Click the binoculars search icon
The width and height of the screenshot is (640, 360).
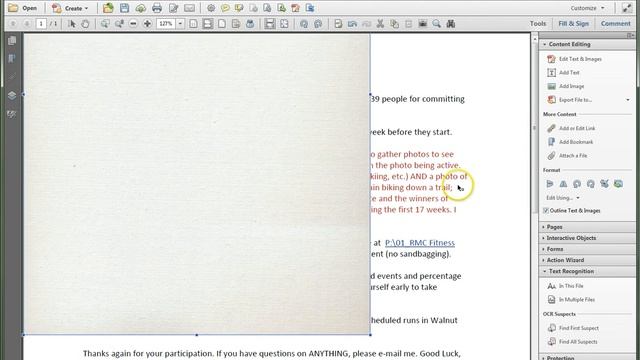[x=451, y=24]
